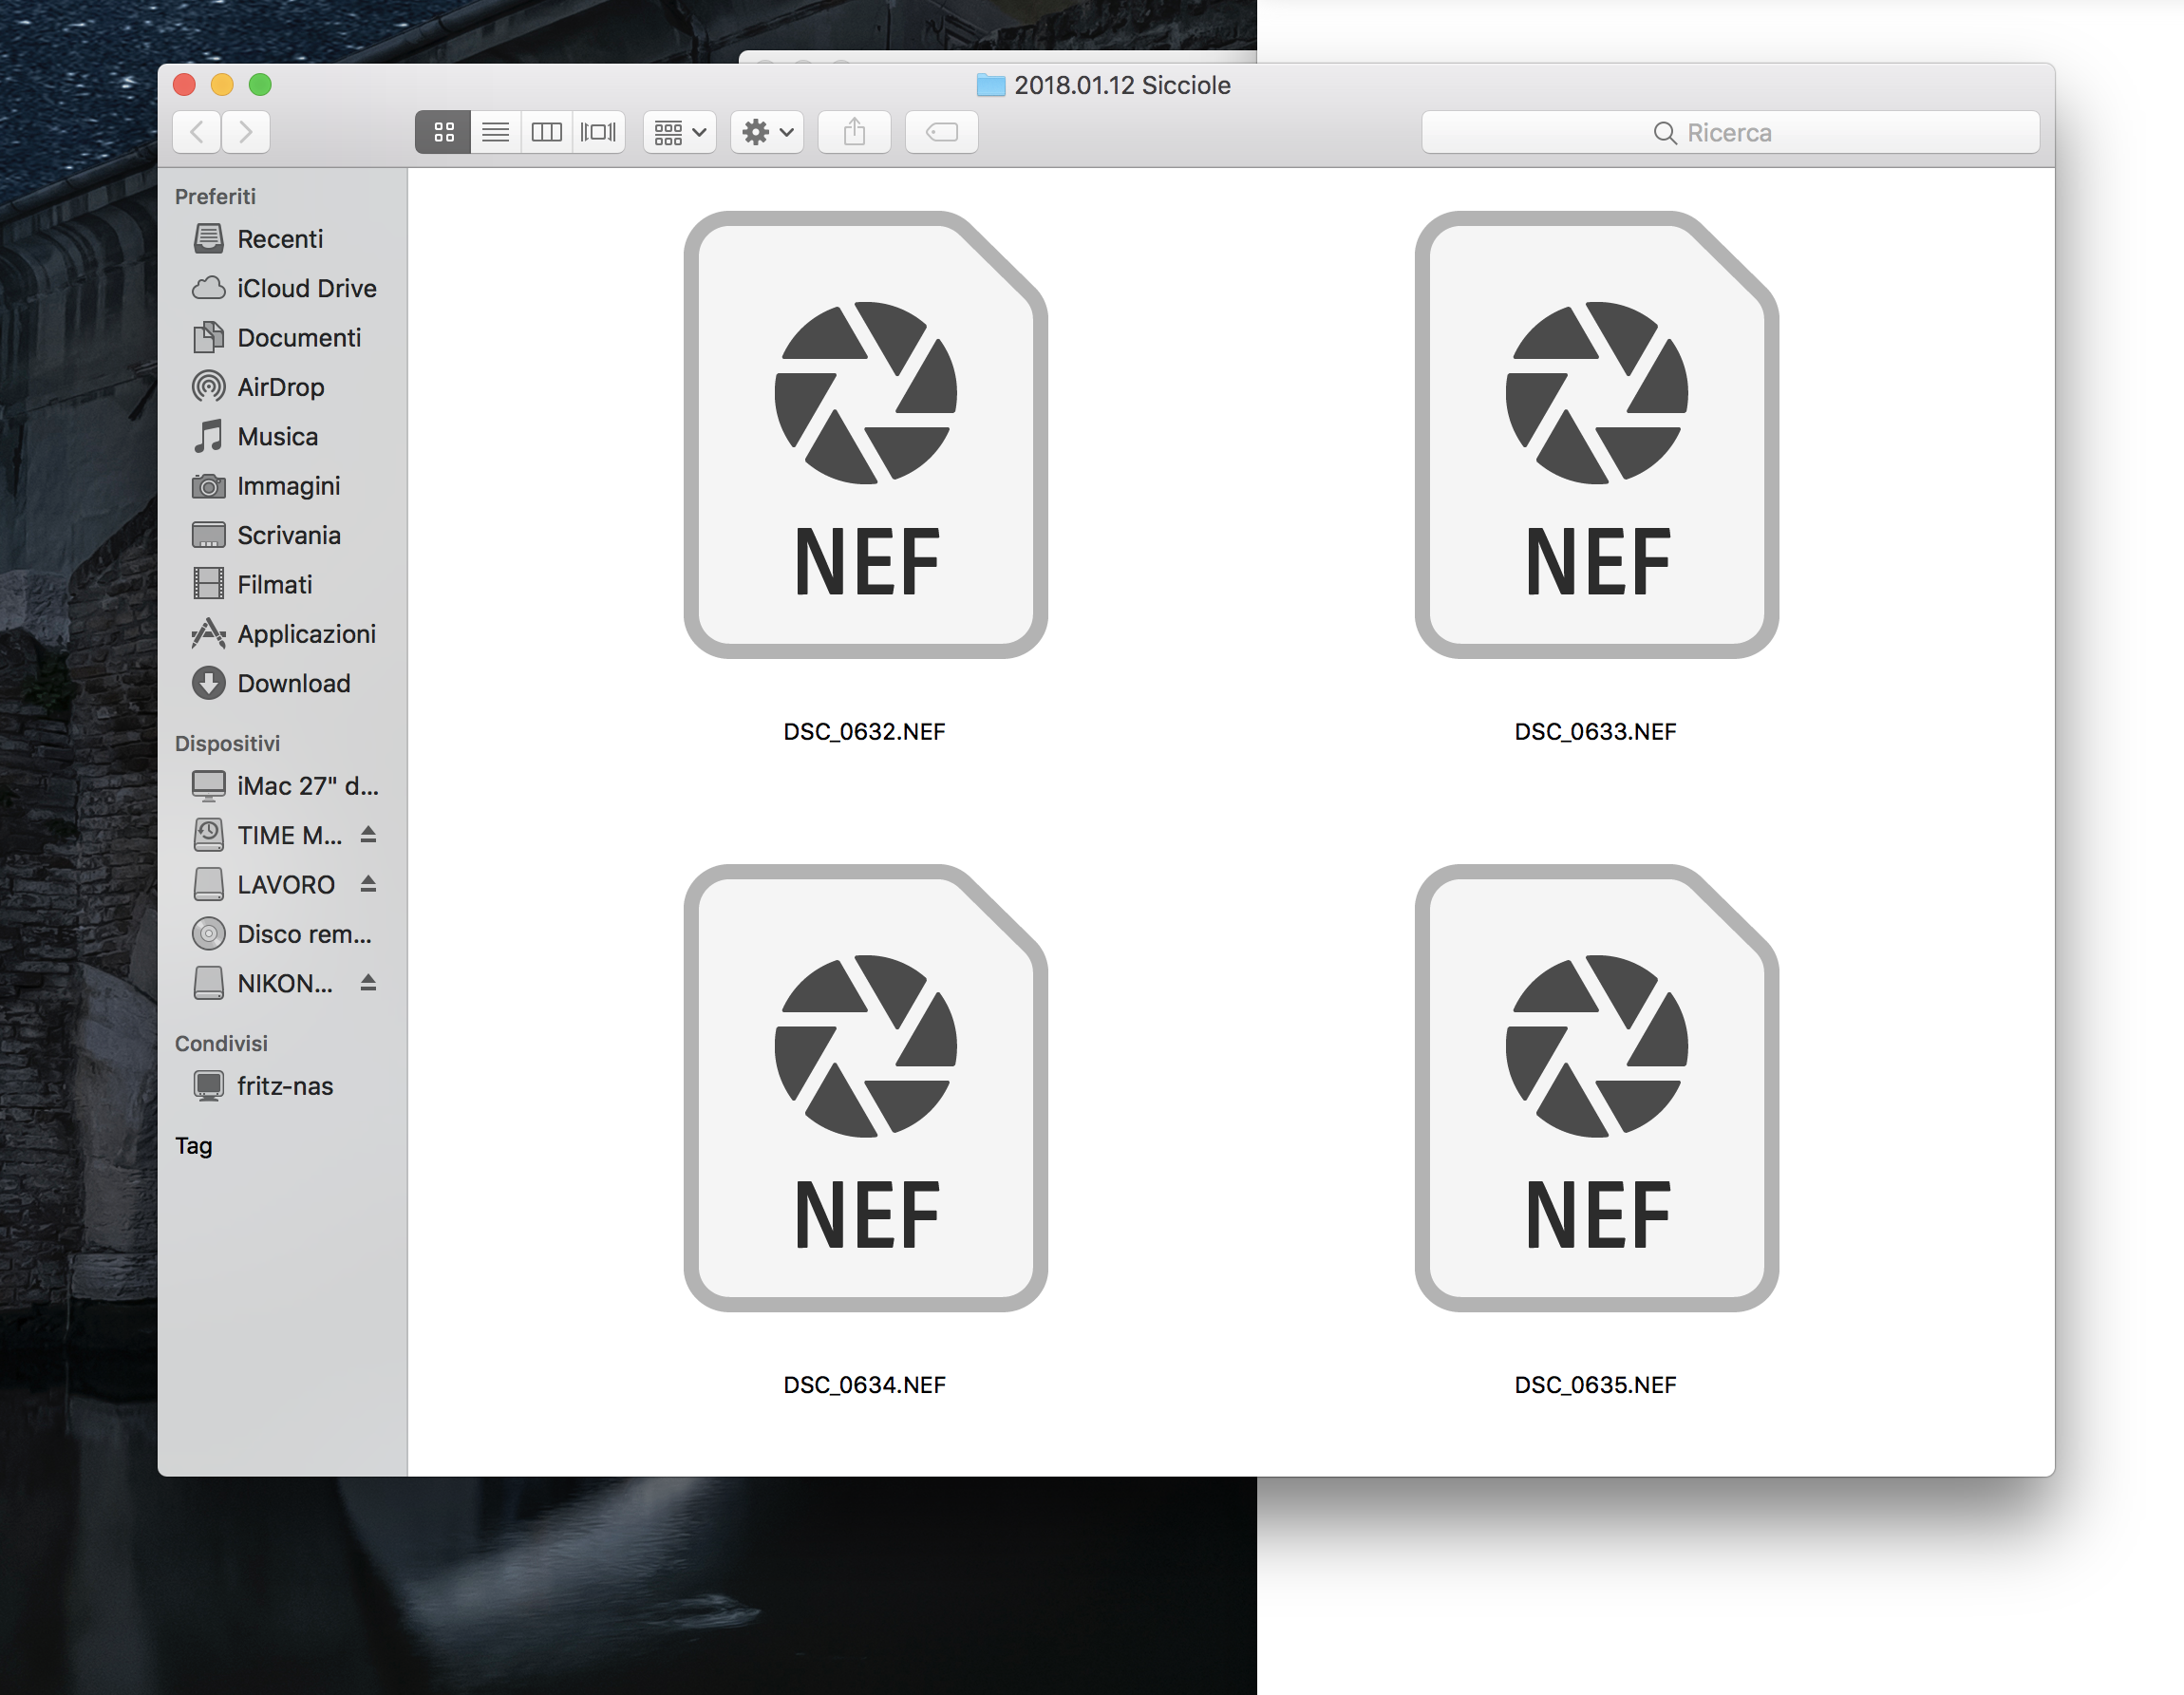This screenshot has height=1695, width=2184.
Task: Switch to column view mode
Action: (546, 132)
